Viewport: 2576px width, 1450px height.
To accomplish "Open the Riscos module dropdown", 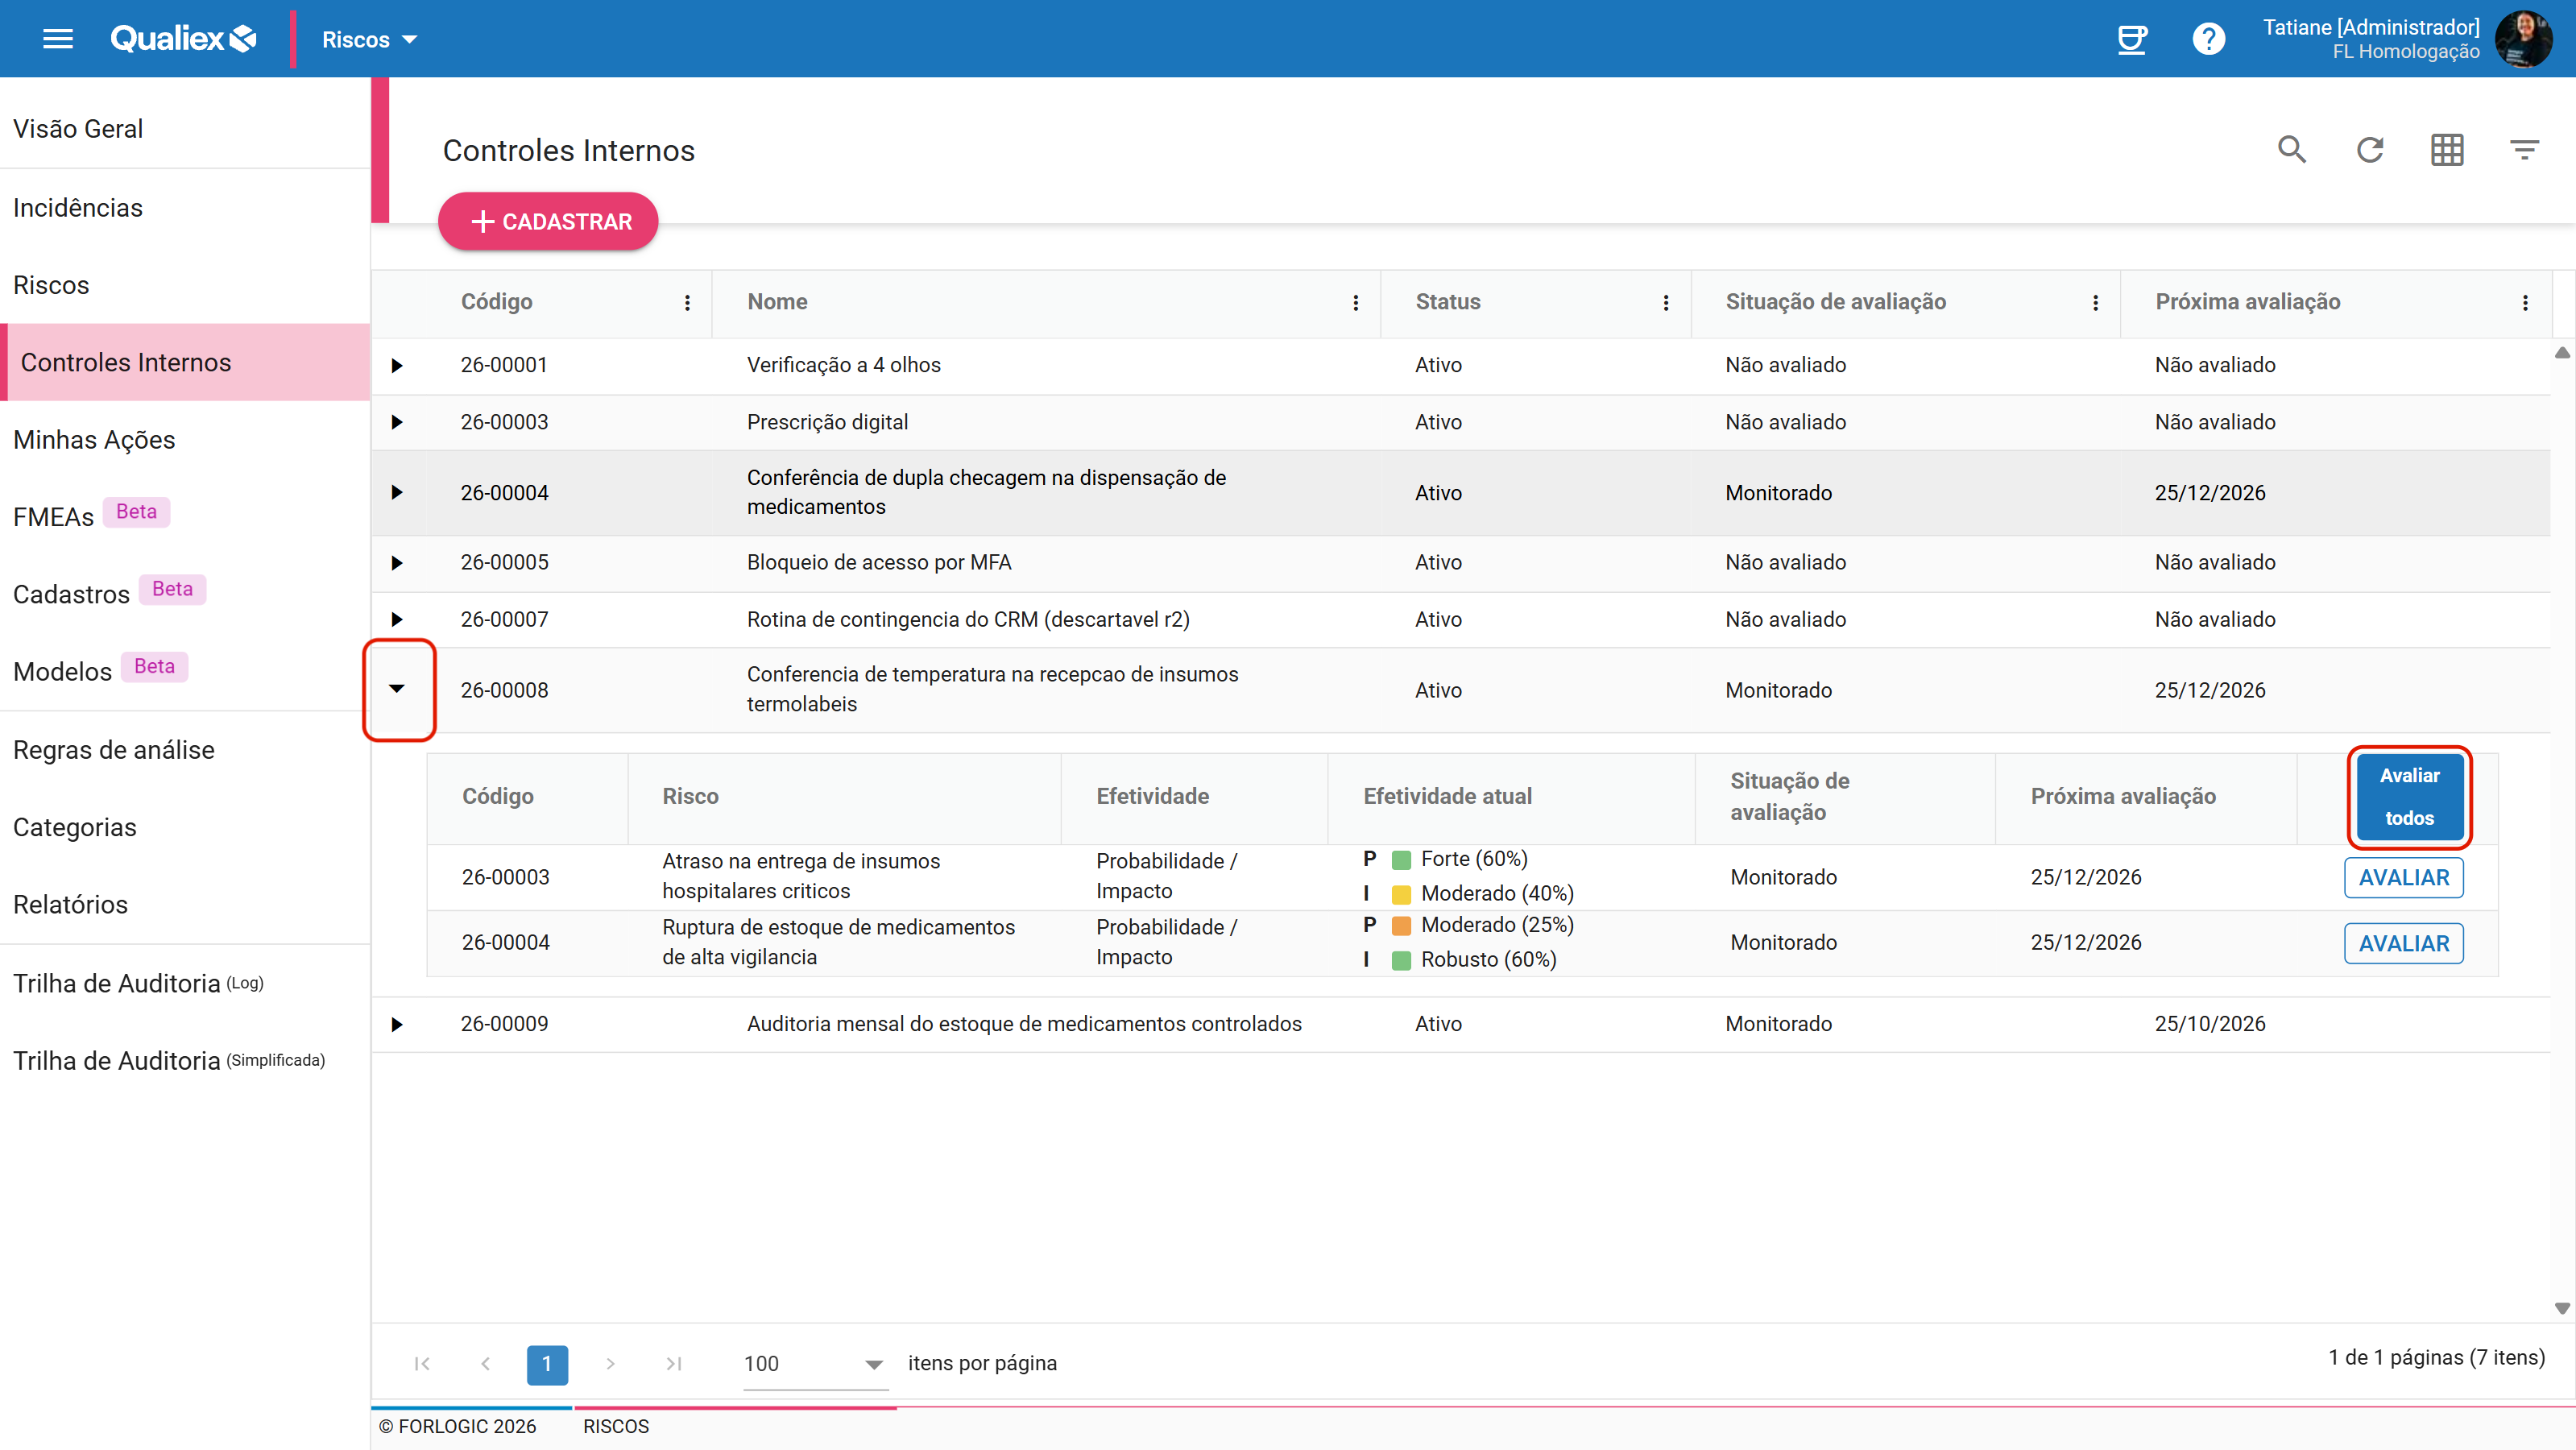I will [368, 40].
